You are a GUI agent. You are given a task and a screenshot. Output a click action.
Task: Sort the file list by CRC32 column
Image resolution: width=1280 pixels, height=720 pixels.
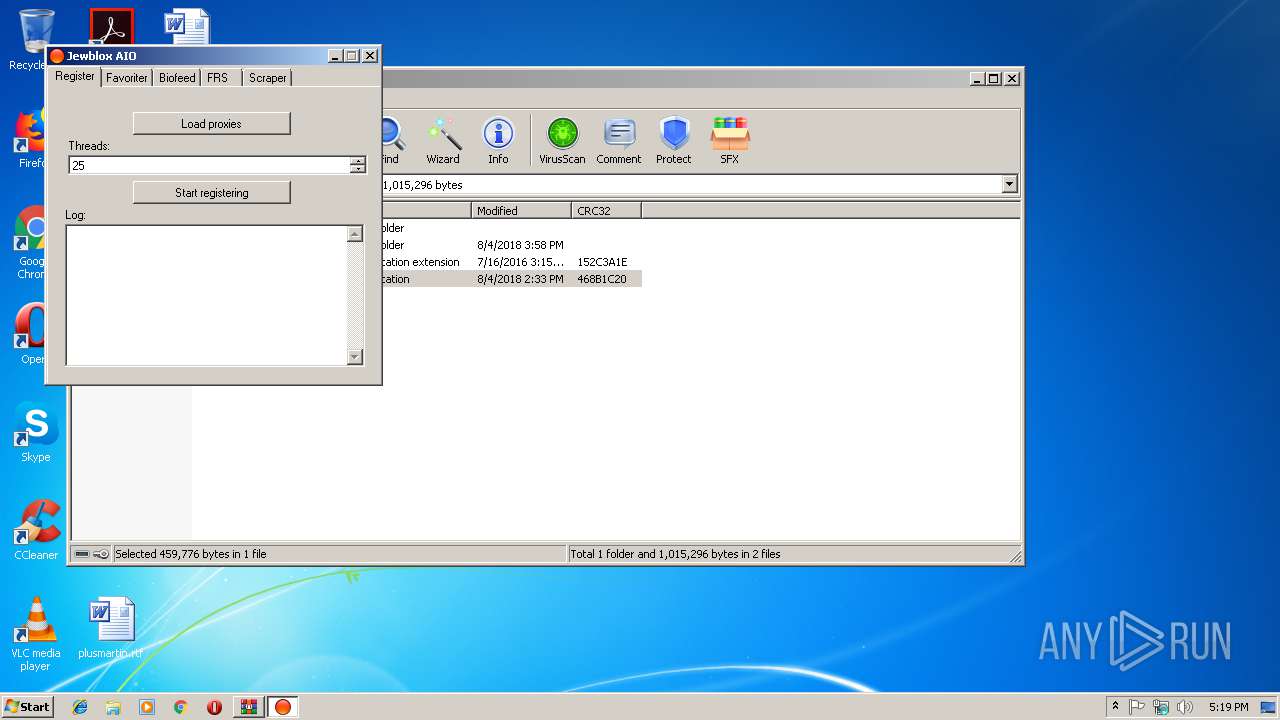(x=606, y=210)
